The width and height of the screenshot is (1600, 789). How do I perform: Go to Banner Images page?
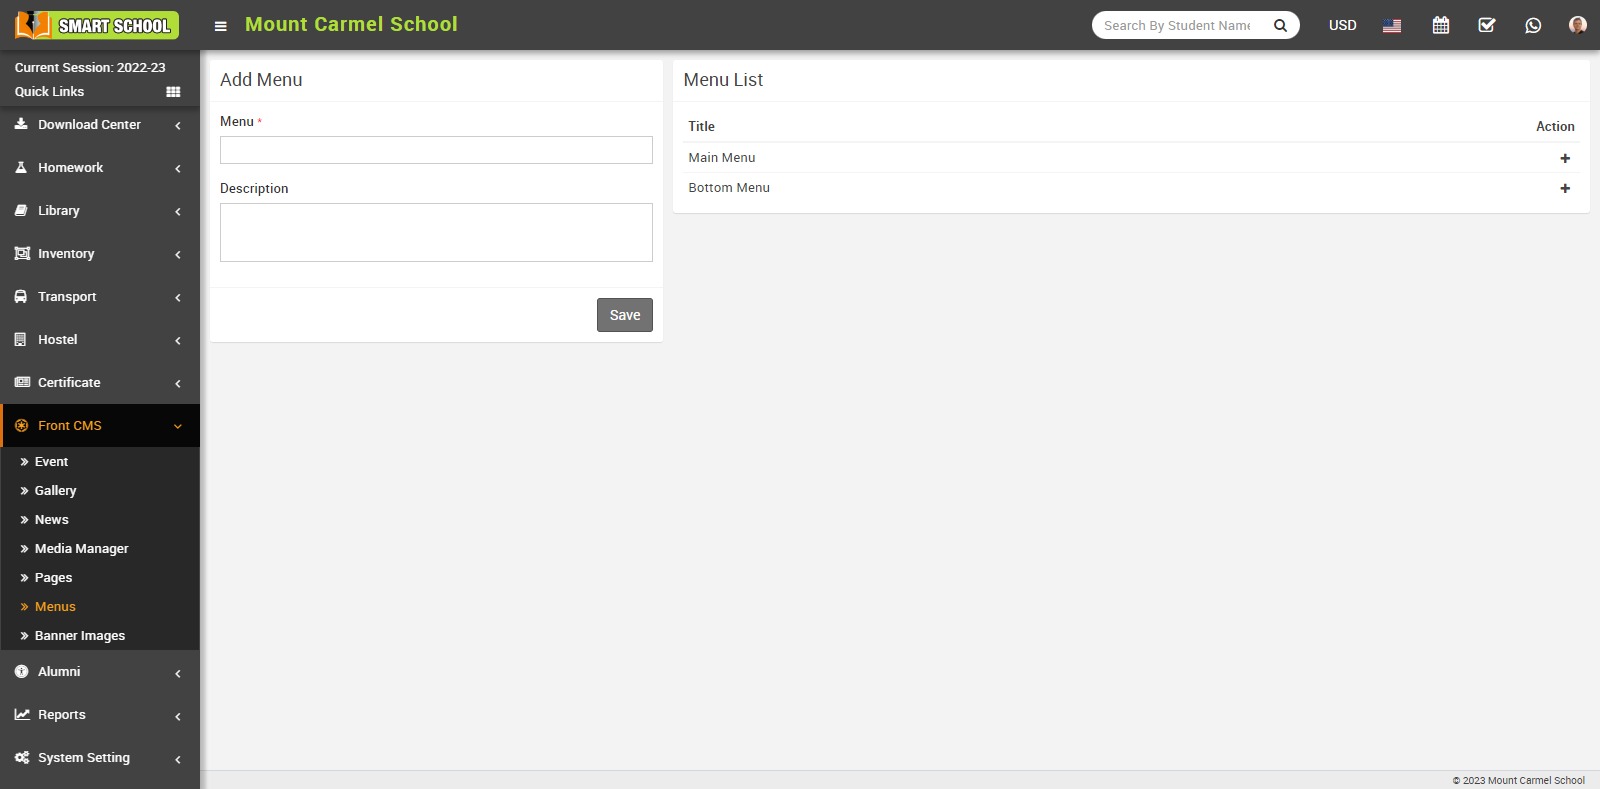coord(80,636)
